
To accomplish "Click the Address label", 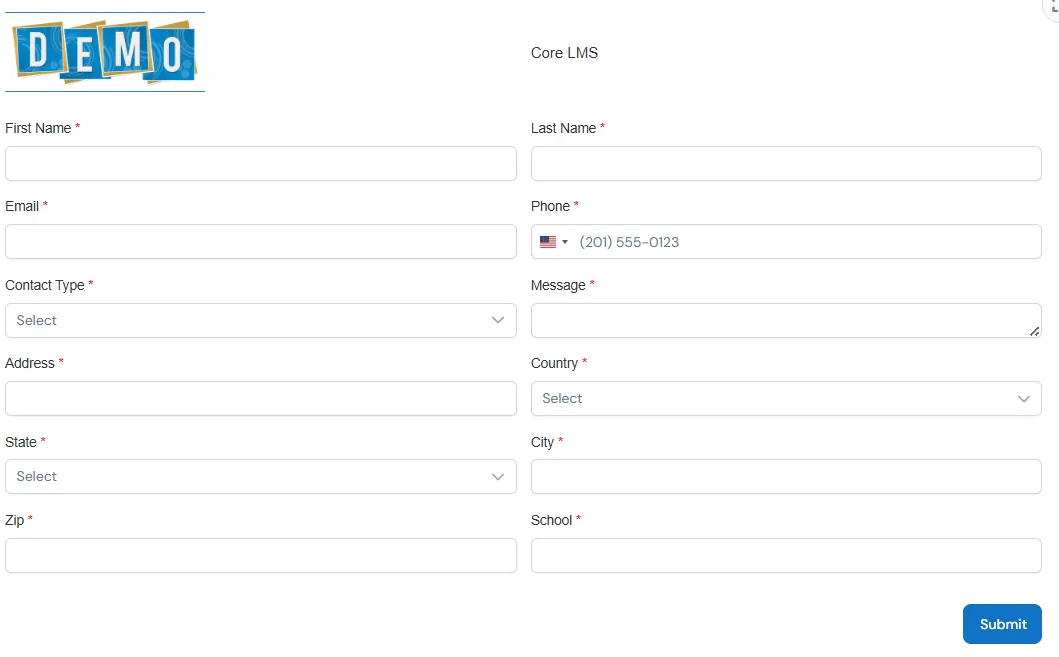I will 30,363.
